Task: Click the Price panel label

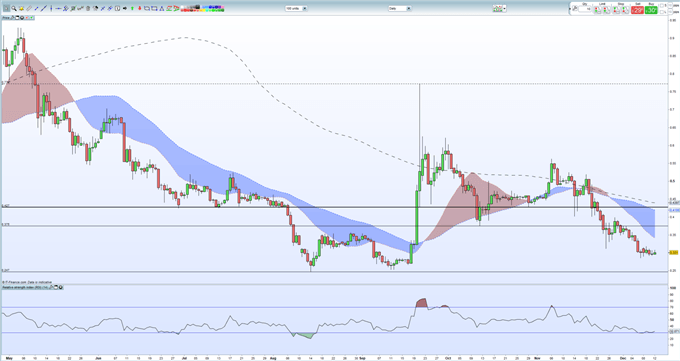Action: (6, 18)
